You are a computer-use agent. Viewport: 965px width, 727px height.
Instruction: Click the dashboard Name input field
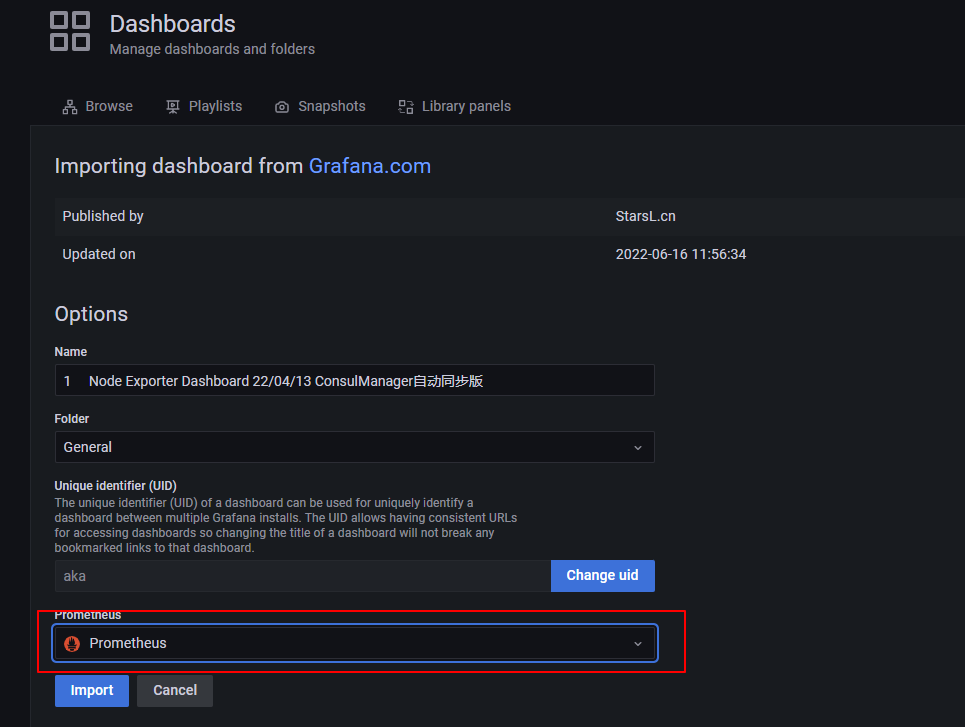(x=354, y=380)
